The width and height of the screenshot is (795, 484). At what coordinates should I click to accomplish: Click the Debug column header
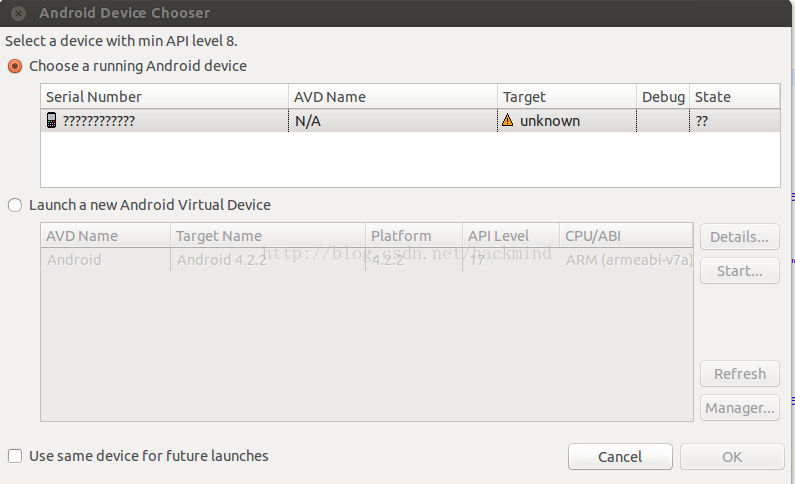[663, 97]
